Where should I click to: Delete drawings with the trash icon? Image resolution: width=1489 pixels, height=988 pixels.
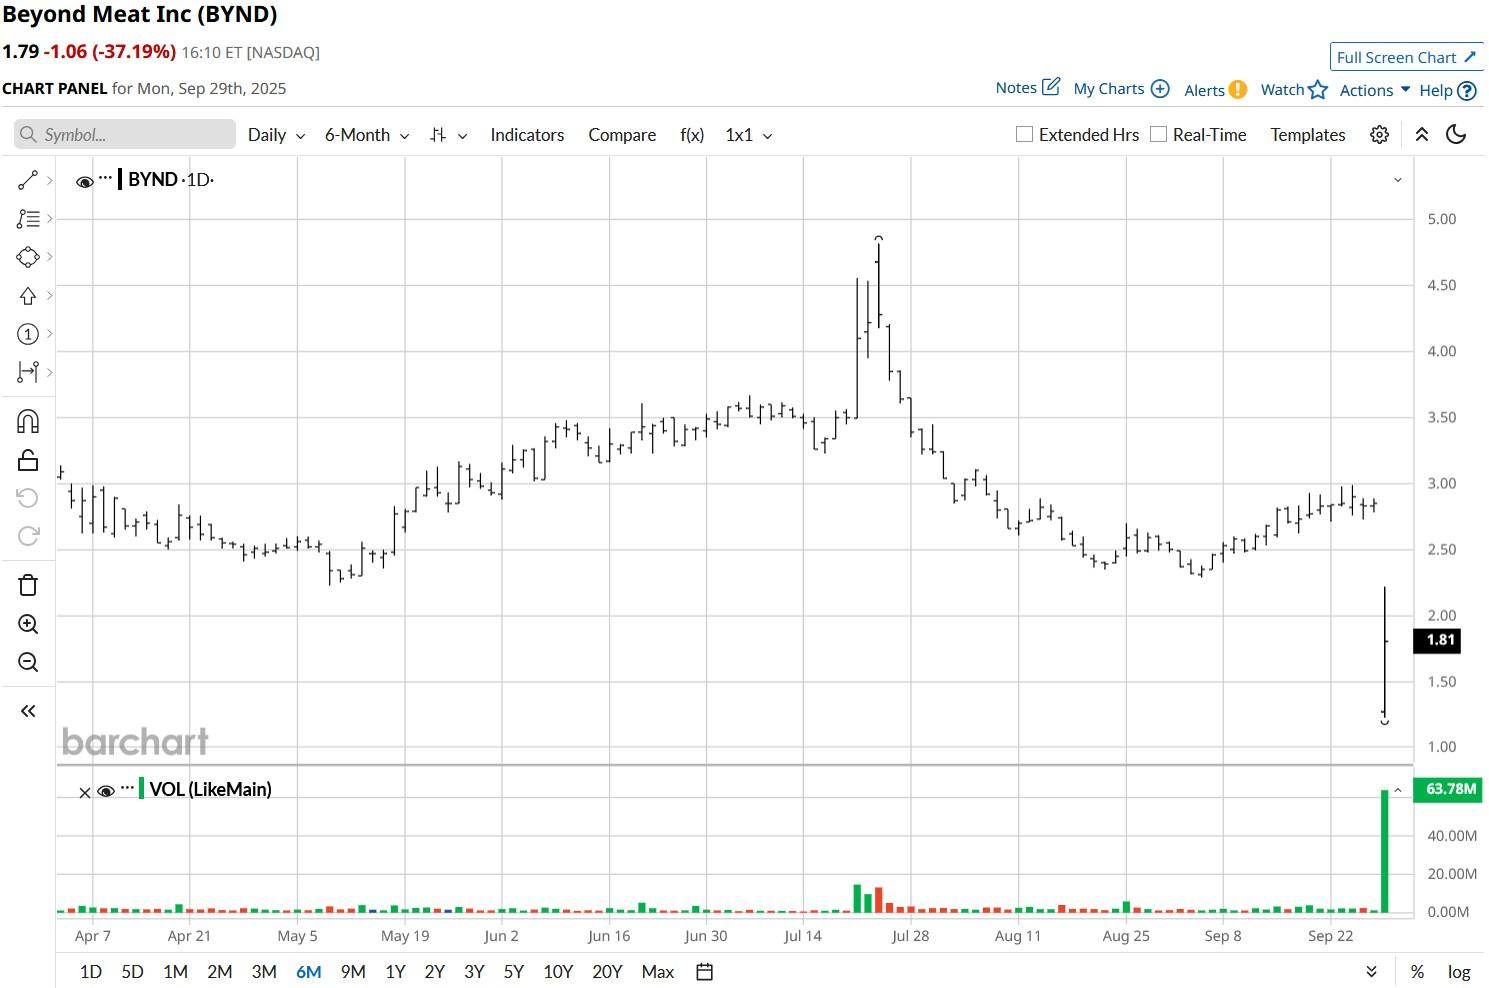tap(28, 585)
